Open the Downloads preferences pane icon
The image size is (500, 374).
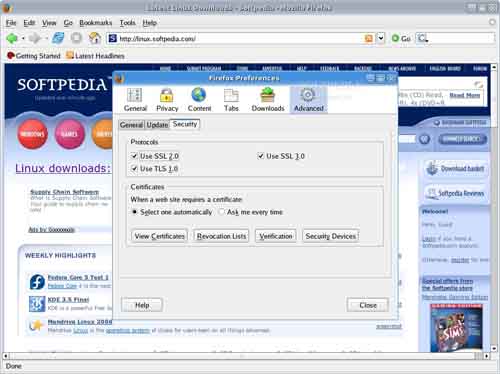(x=268, y=100)
